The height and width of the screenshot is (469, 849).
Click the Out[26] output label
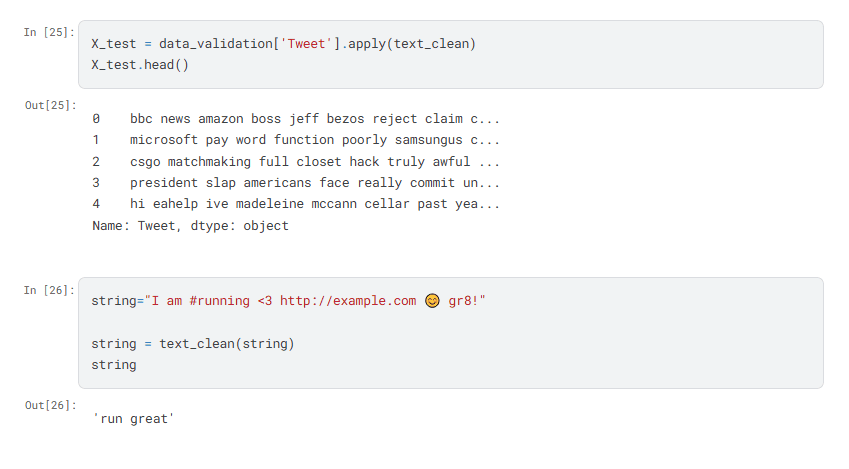50,405
